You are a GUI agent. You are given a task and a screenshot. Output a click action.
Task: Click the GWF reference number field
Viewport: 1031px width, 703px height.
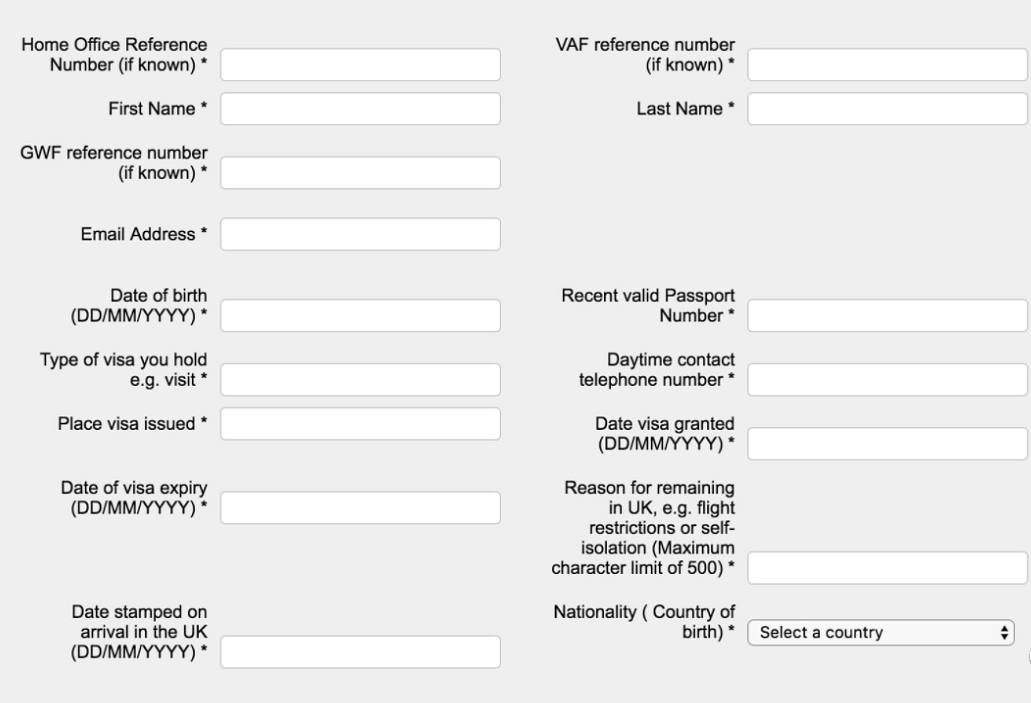point(360,172)
